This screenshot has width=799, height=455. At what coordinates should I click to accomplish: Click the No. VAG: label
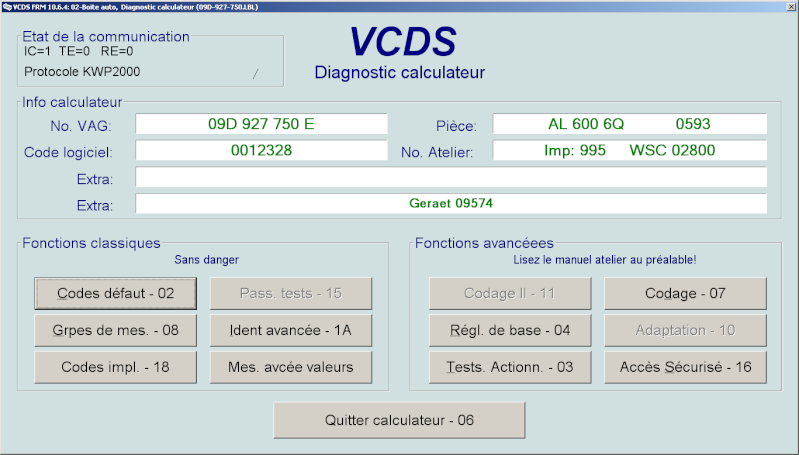point(81,126)
